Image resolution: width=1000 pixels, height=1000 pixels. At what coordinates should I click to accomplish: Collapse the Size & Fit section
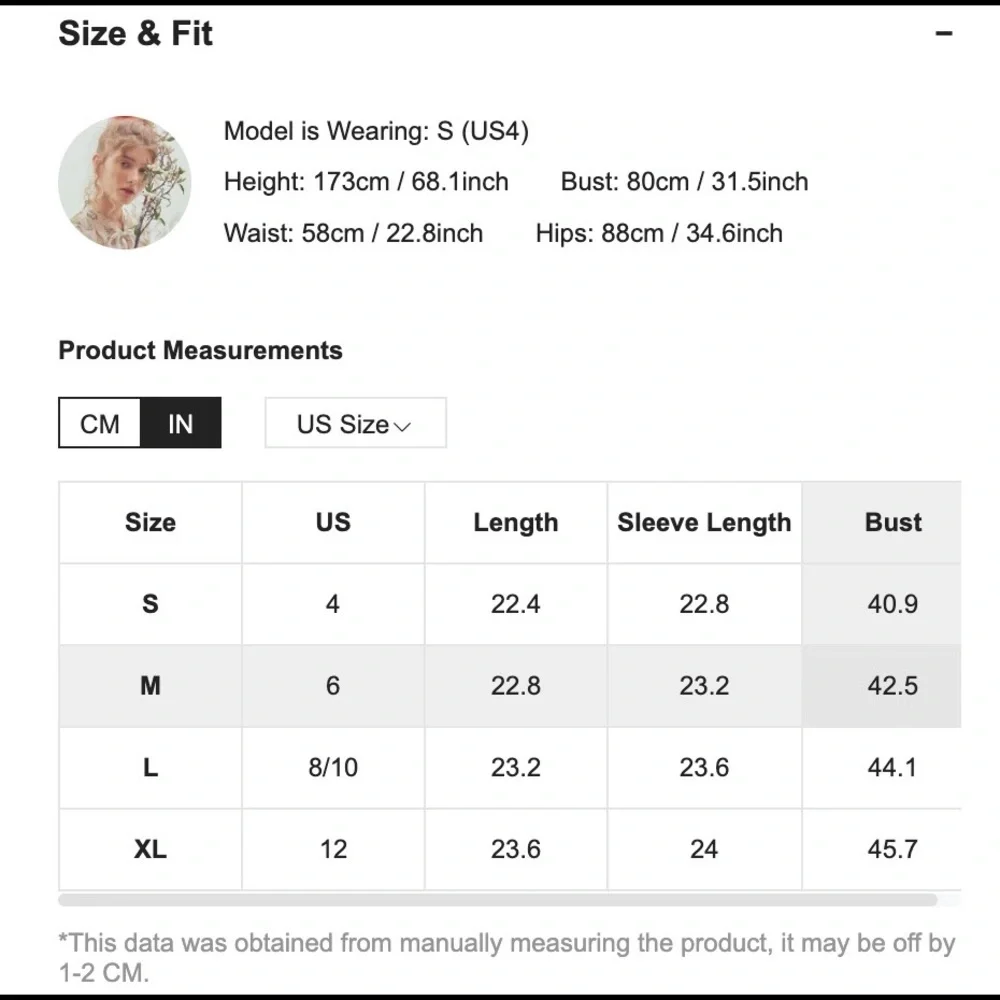[943, 34]
